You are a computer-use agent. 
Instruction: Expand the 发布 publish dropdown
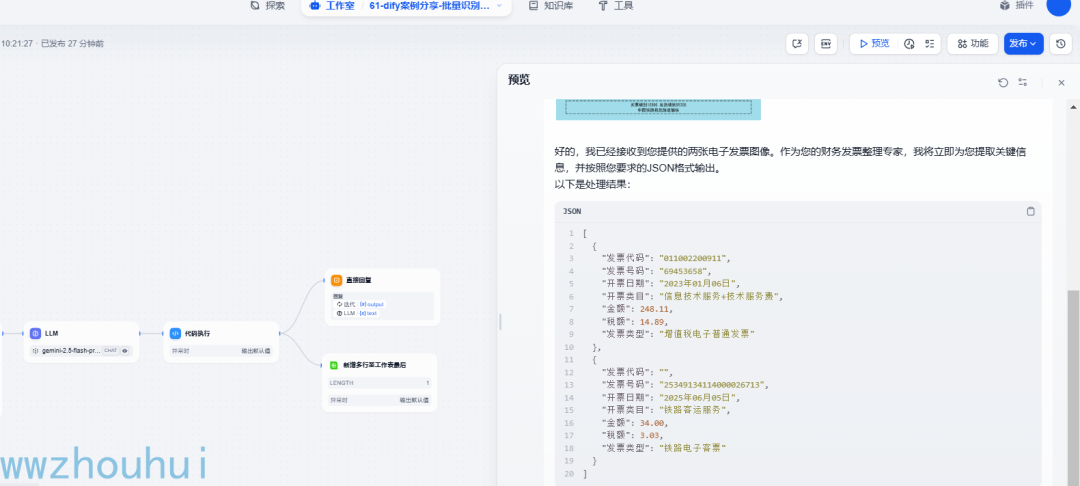pos(1024,43)
